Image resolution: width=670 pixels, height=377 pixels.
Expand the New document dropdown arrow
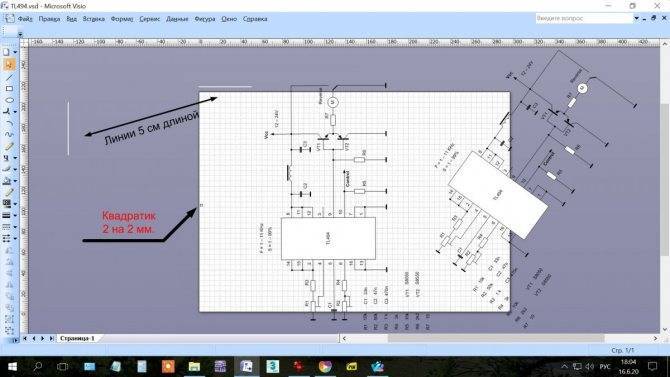coord(15,52)
